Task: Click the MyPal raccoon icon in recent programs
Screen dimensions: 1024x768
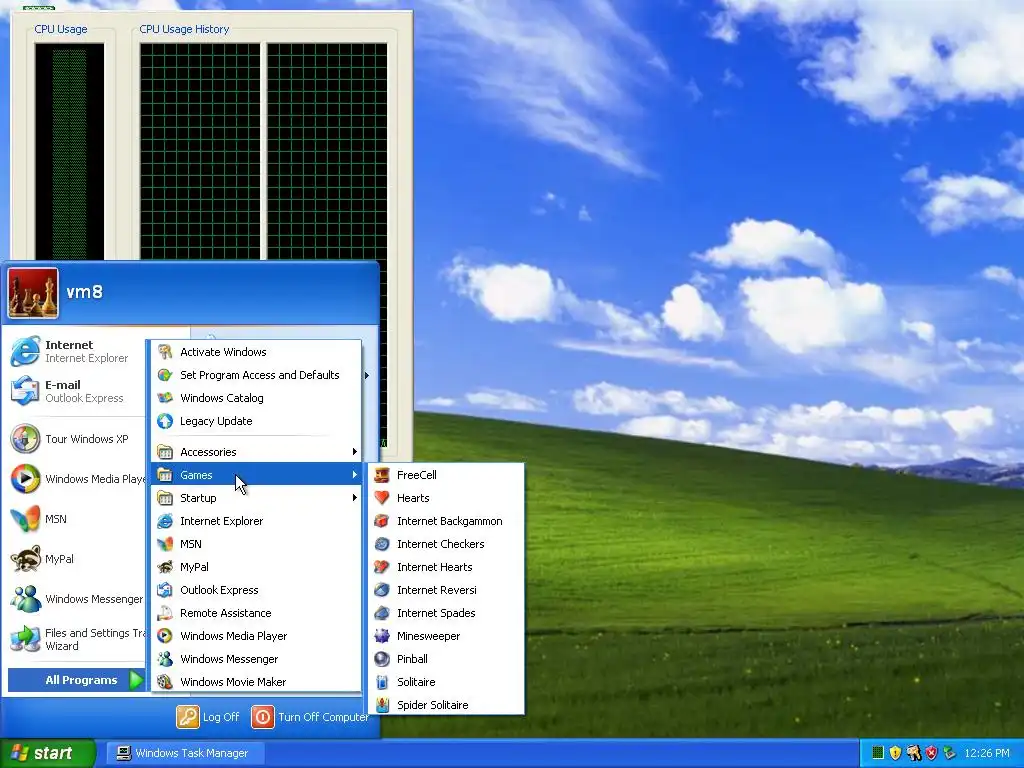Action: coord(25,559)
